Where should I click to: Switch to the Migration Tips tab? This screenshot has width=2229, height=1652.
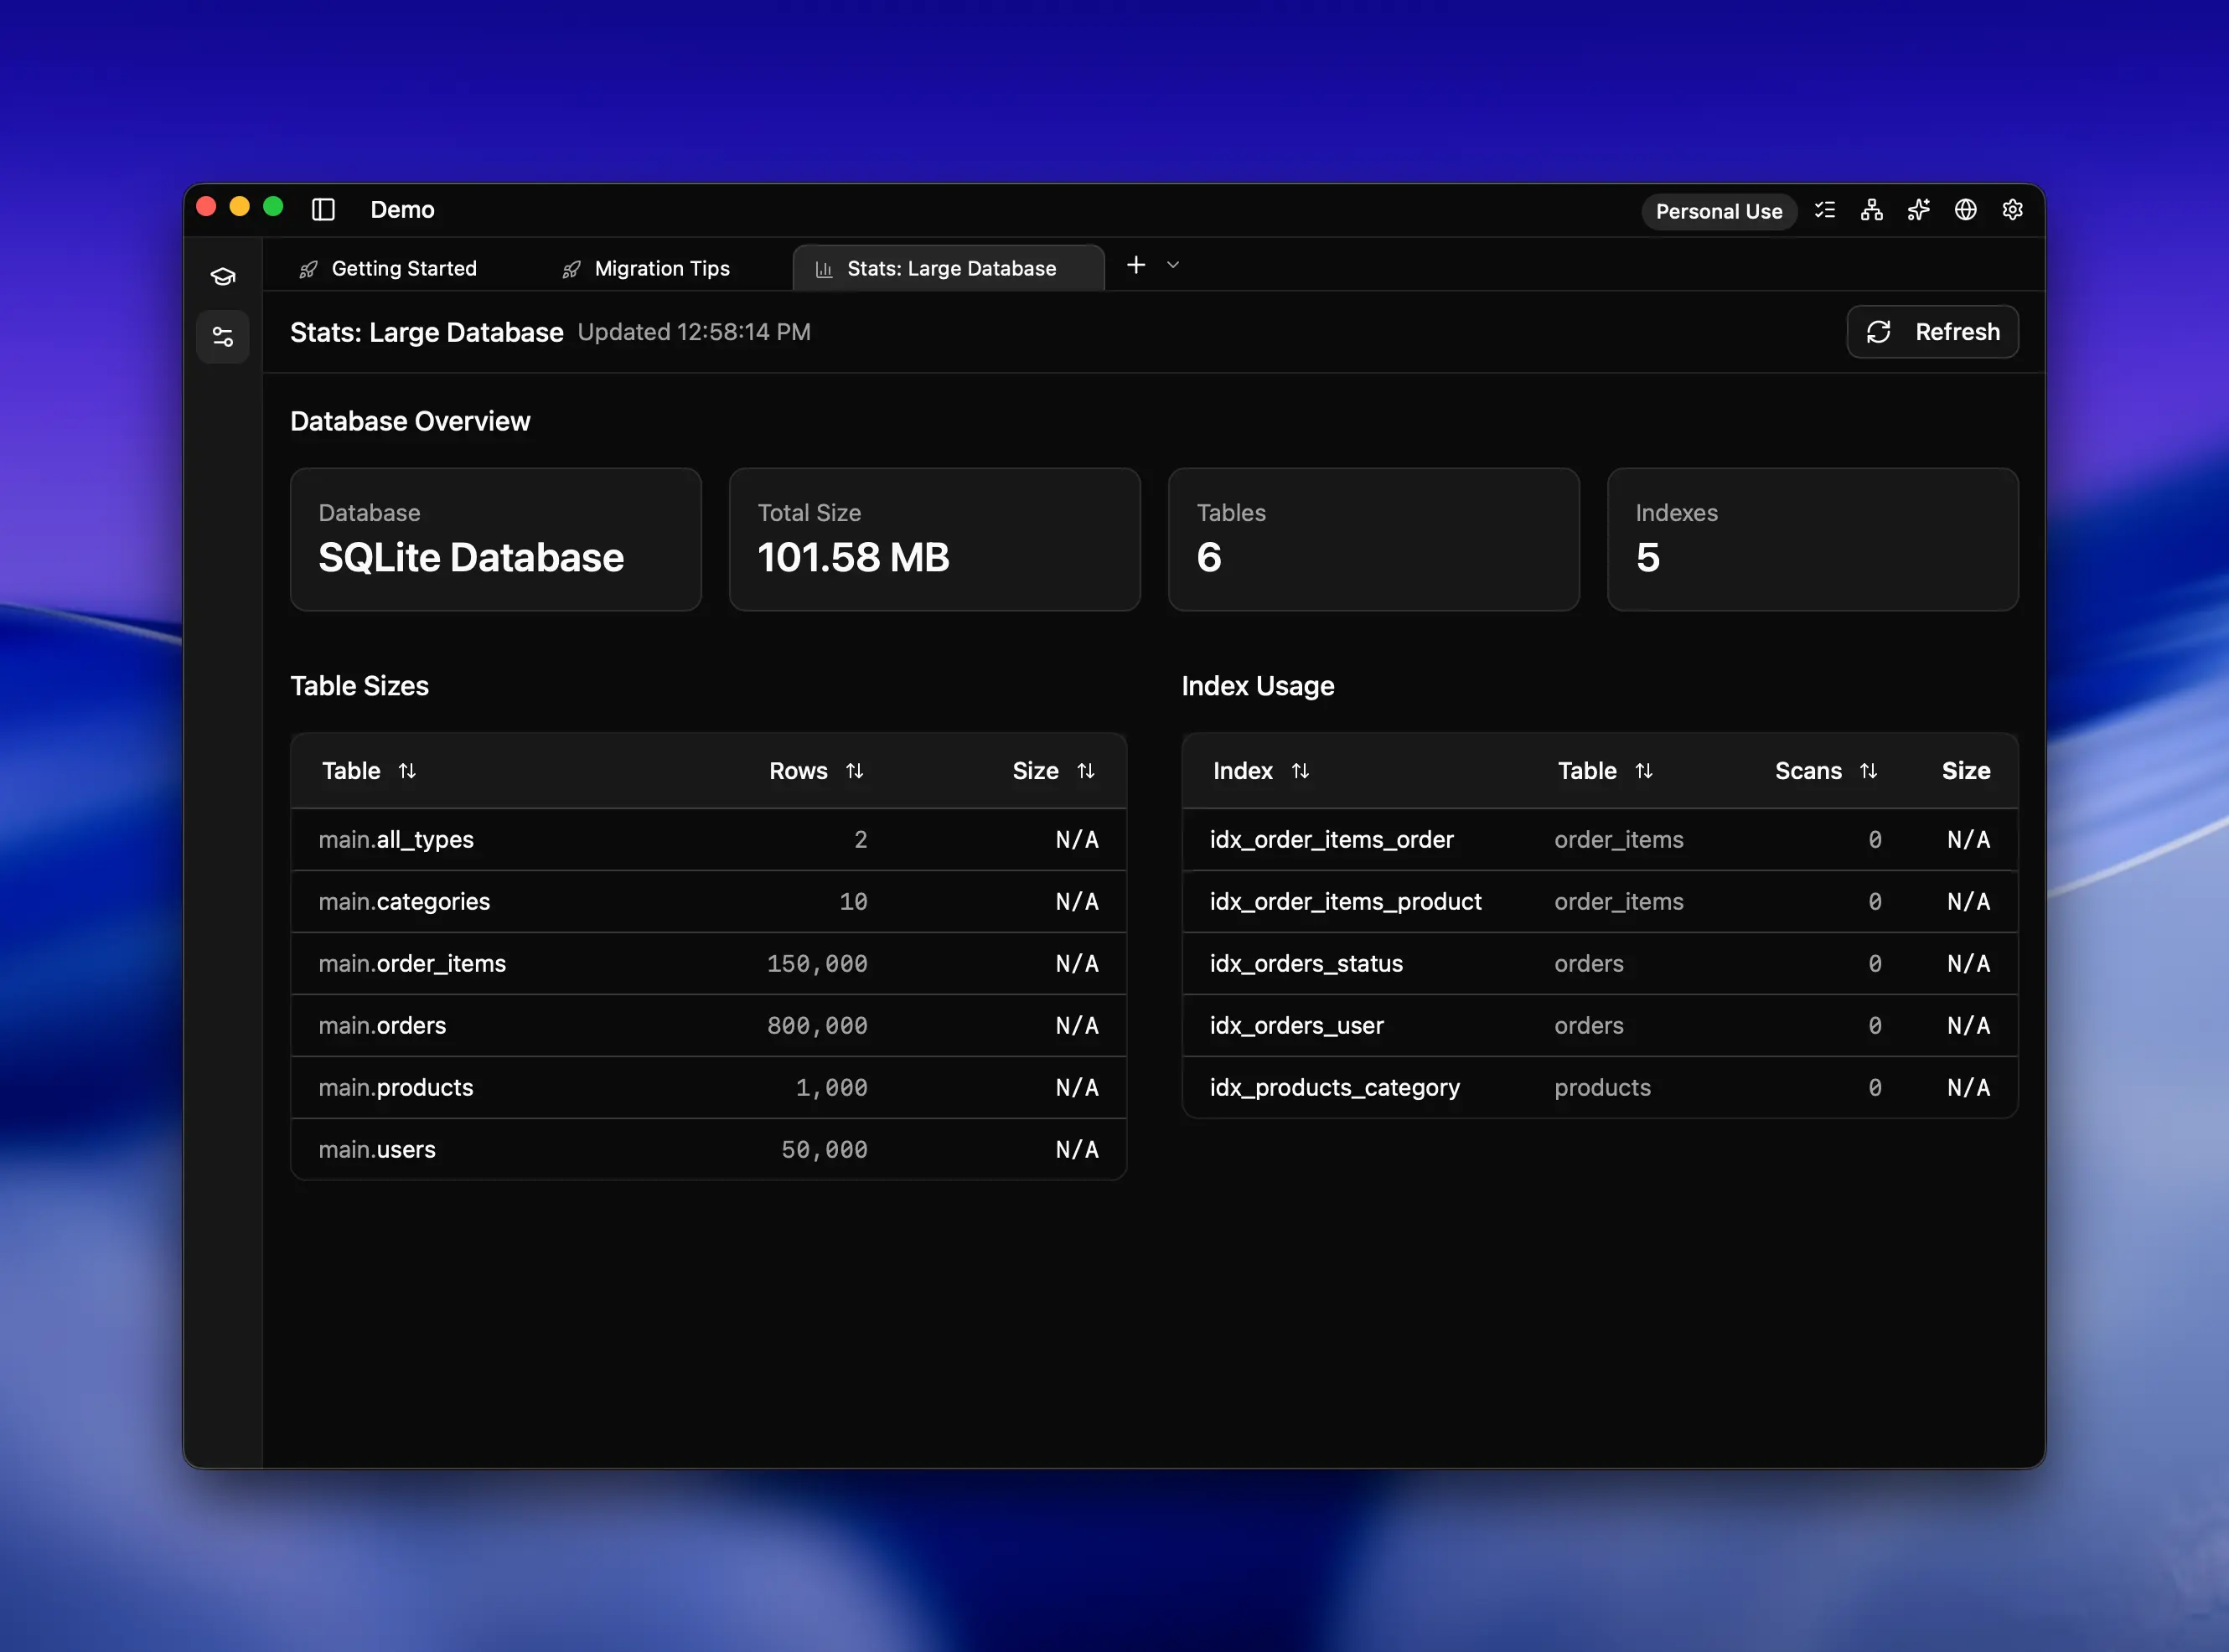tap(662, 268)
